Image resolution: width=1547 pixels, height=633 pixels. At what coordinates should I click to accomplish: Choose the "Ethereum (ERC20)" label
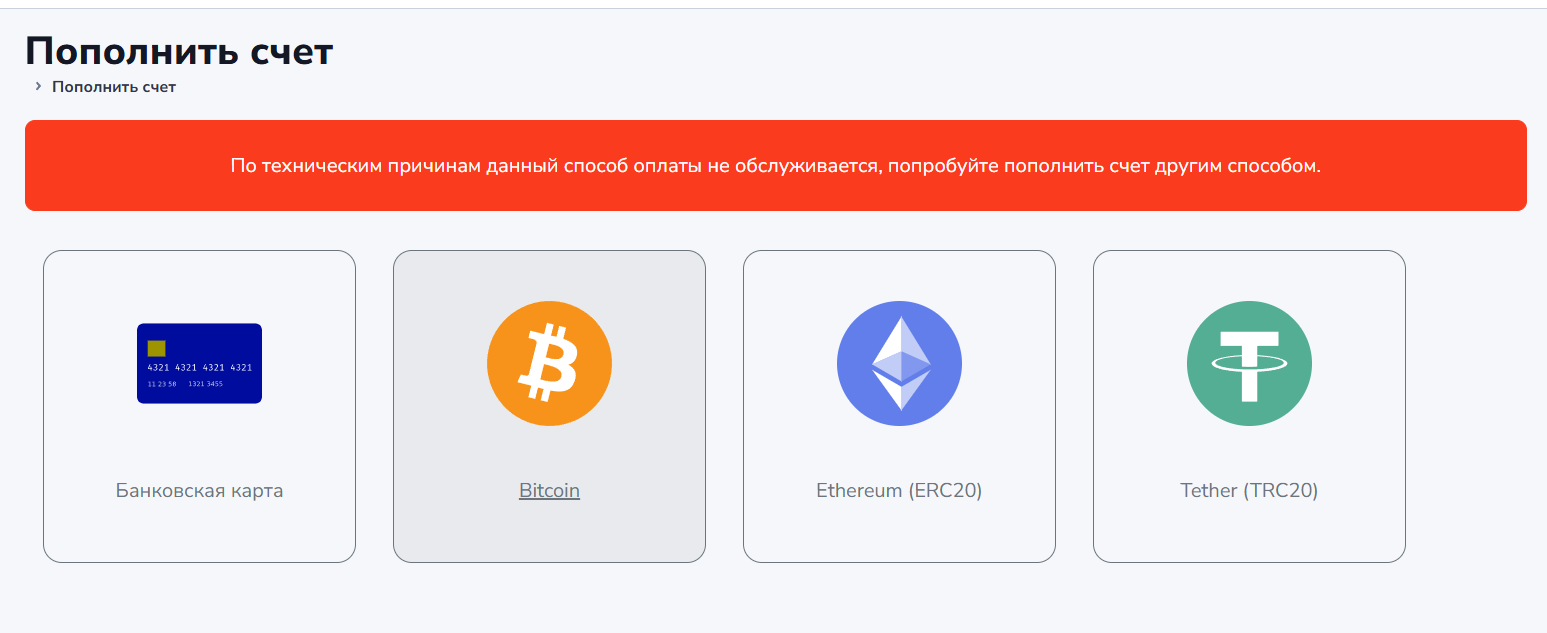[899, 491]
